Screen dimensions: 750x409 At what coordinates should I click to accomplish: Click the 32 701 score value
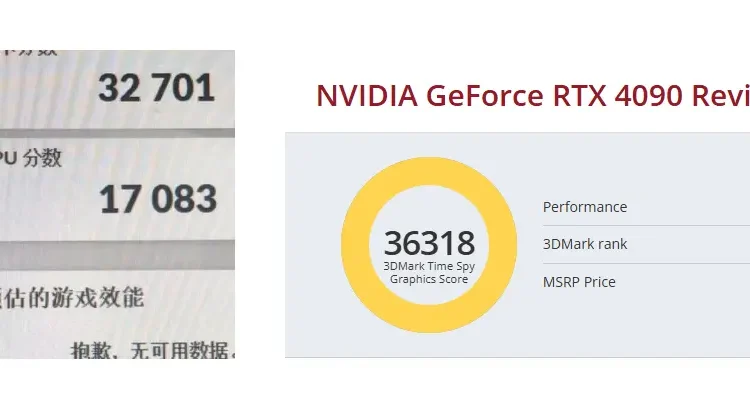(156, 88)
